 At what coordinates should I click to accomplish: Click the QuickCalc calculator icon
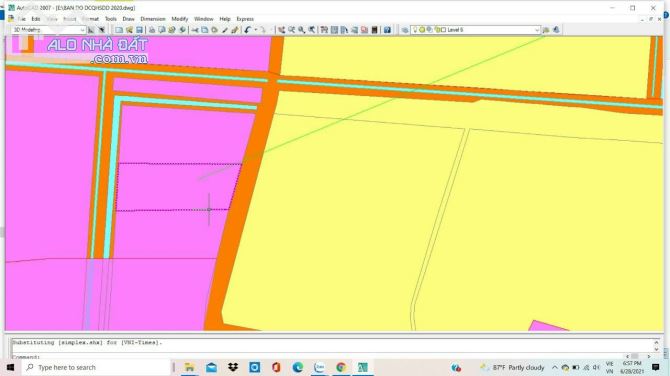pos(375,30)
